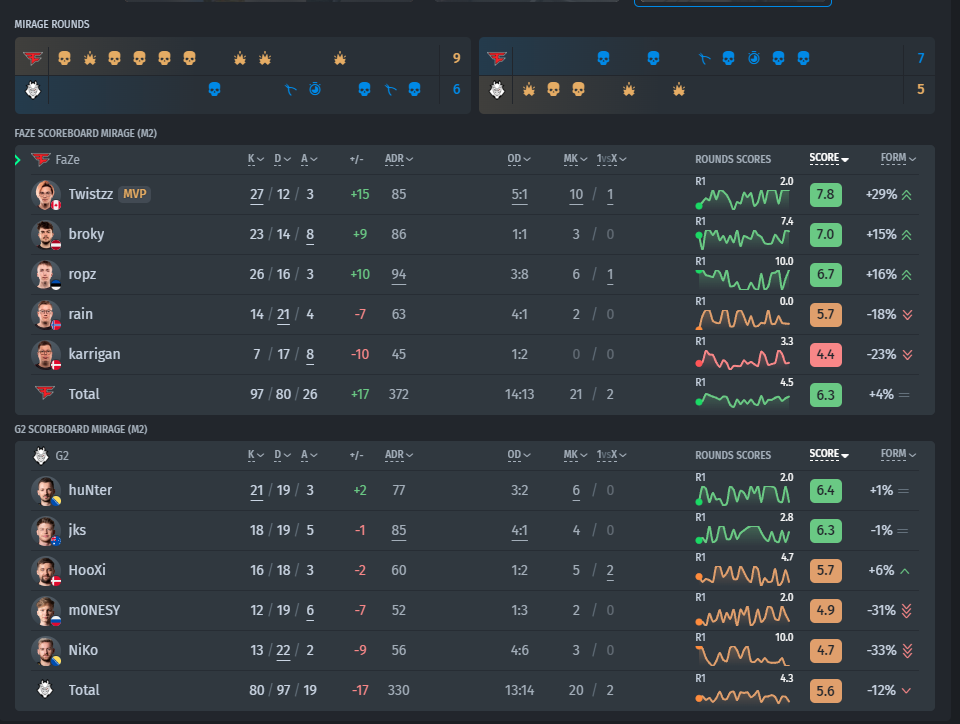Expand FaZe scoreboard with green chevron
This screenshot has height=724, width=960.
click(18, 160)
